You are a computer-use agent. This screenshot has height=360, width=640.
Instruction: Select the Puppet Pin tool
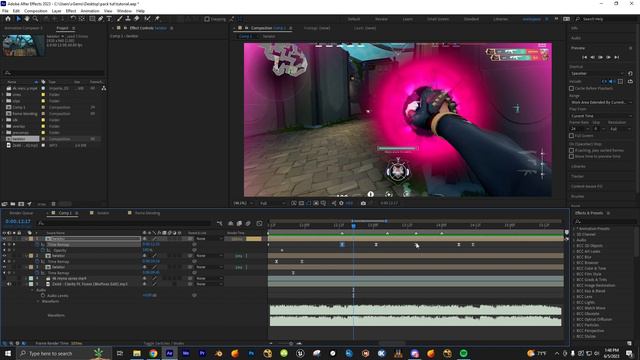(157, 19)
